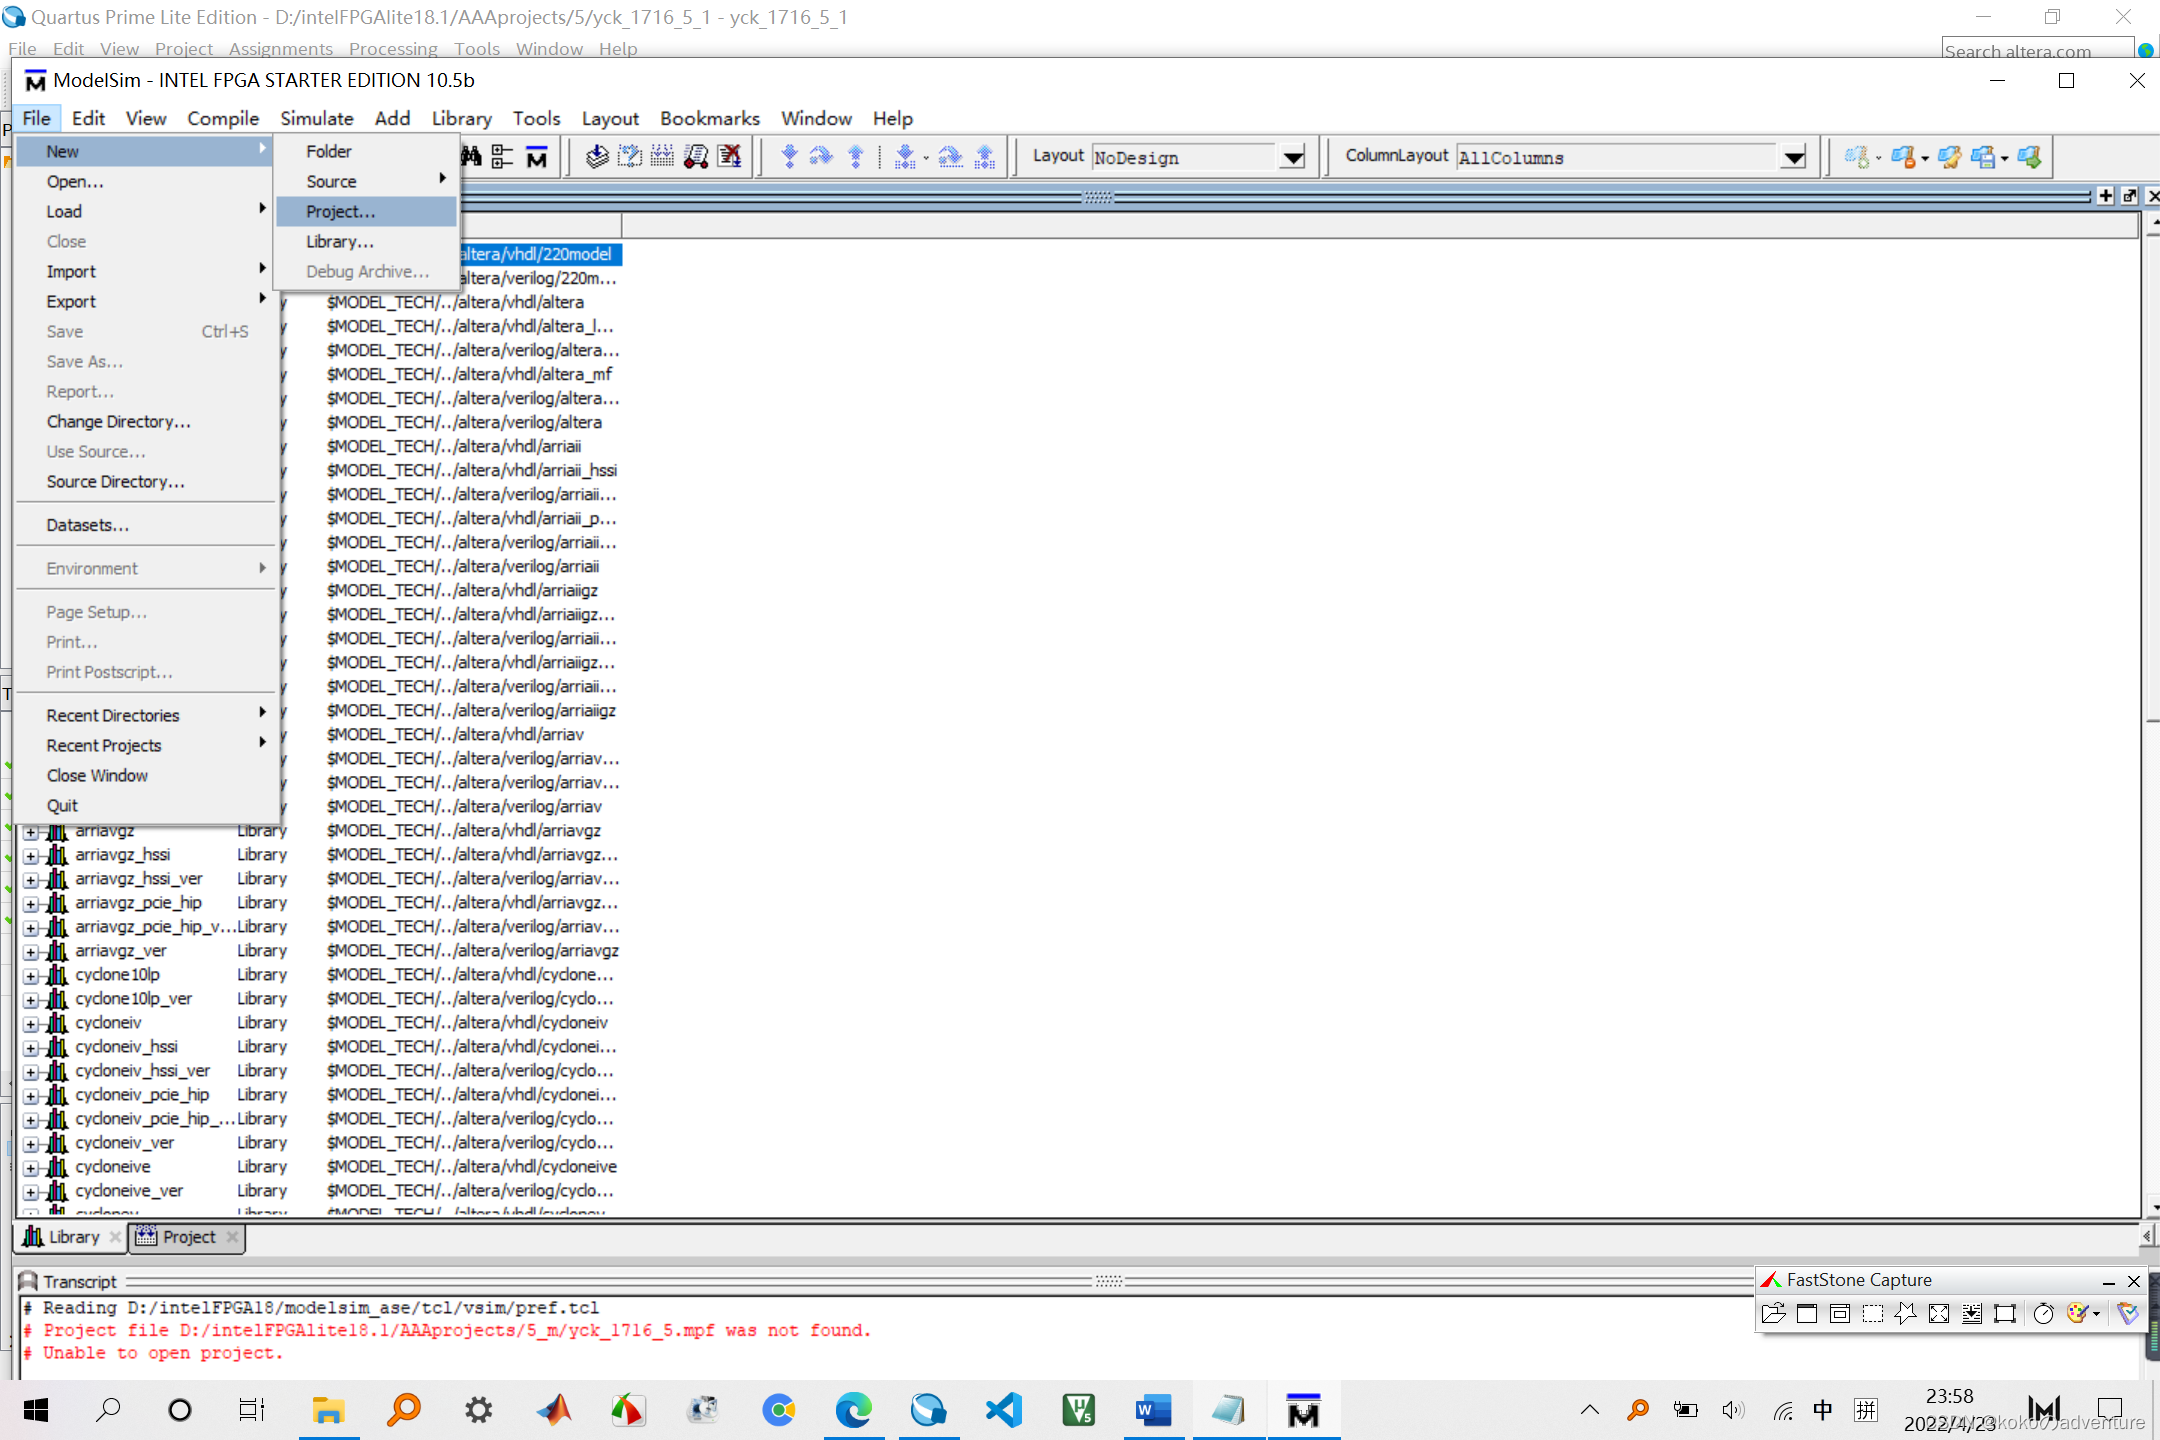The image size is (2160, 1440).
Task: Click the Step Out Current up arrow icon
Action: [985, 157]
